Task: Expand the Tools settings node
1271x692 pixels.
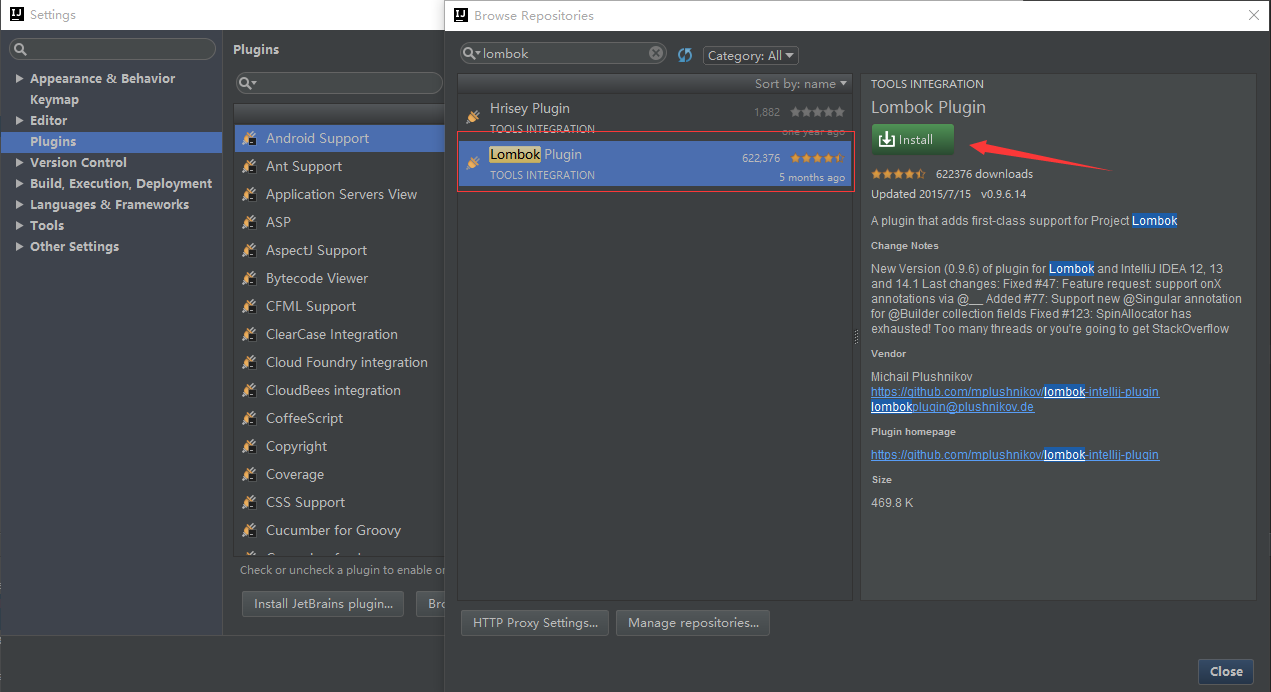Action: [x=19, y=226]
